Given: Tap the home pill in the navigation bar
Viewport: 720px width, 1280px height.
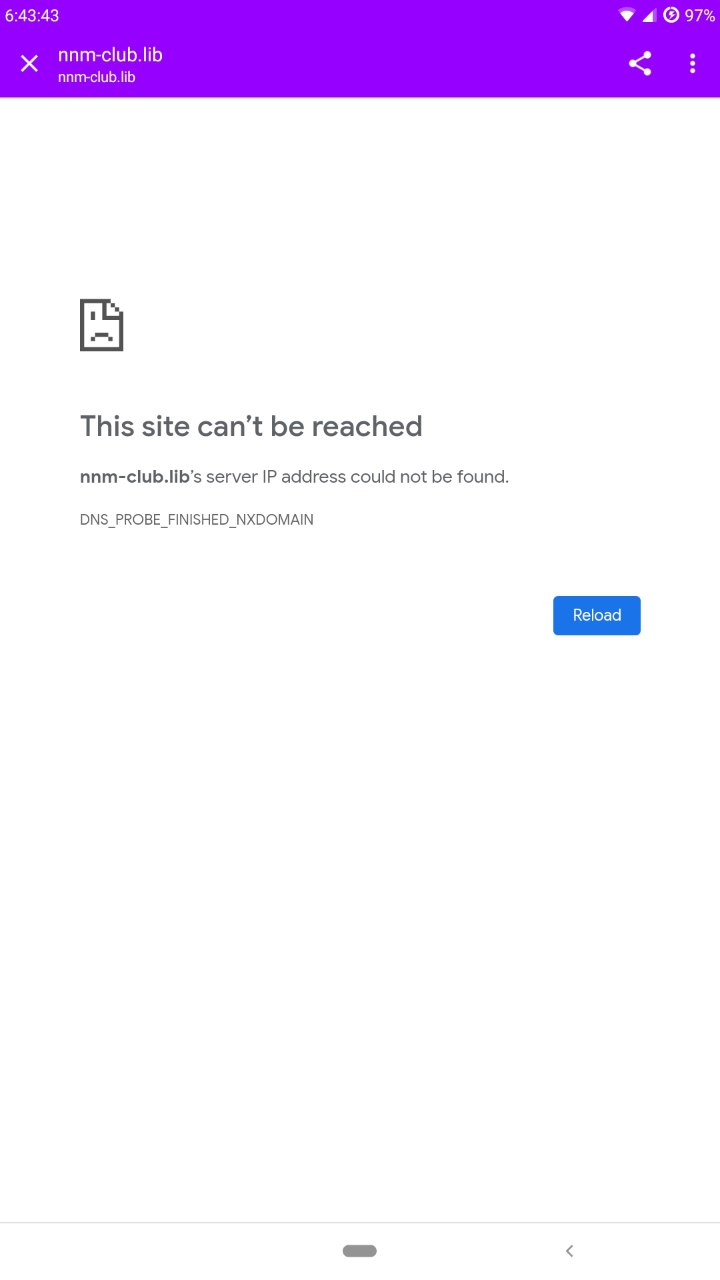Looking at the screenshot, I should point(360,1250).
